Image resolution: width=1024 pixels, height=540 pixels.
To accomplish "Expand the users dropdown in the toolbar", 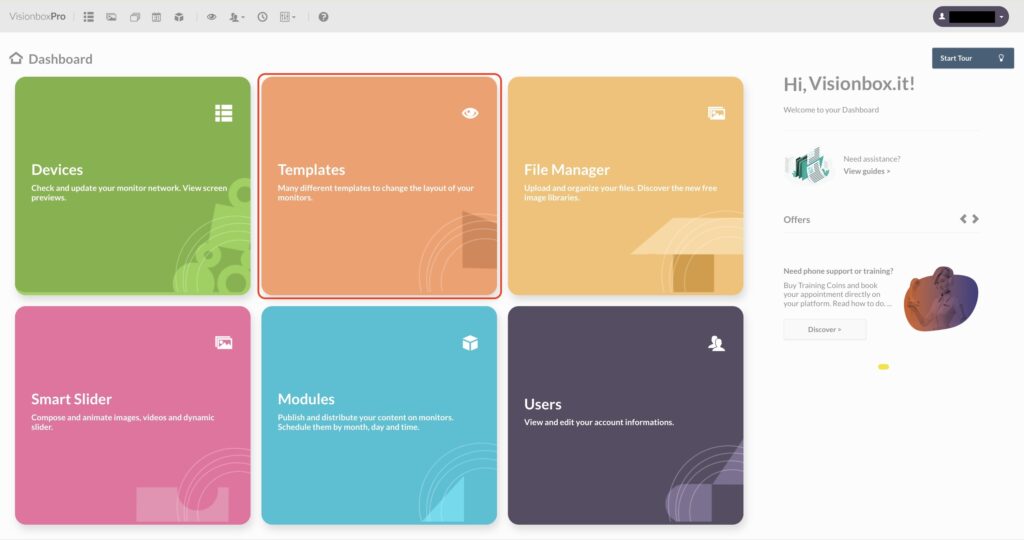I will coord(236,17).
